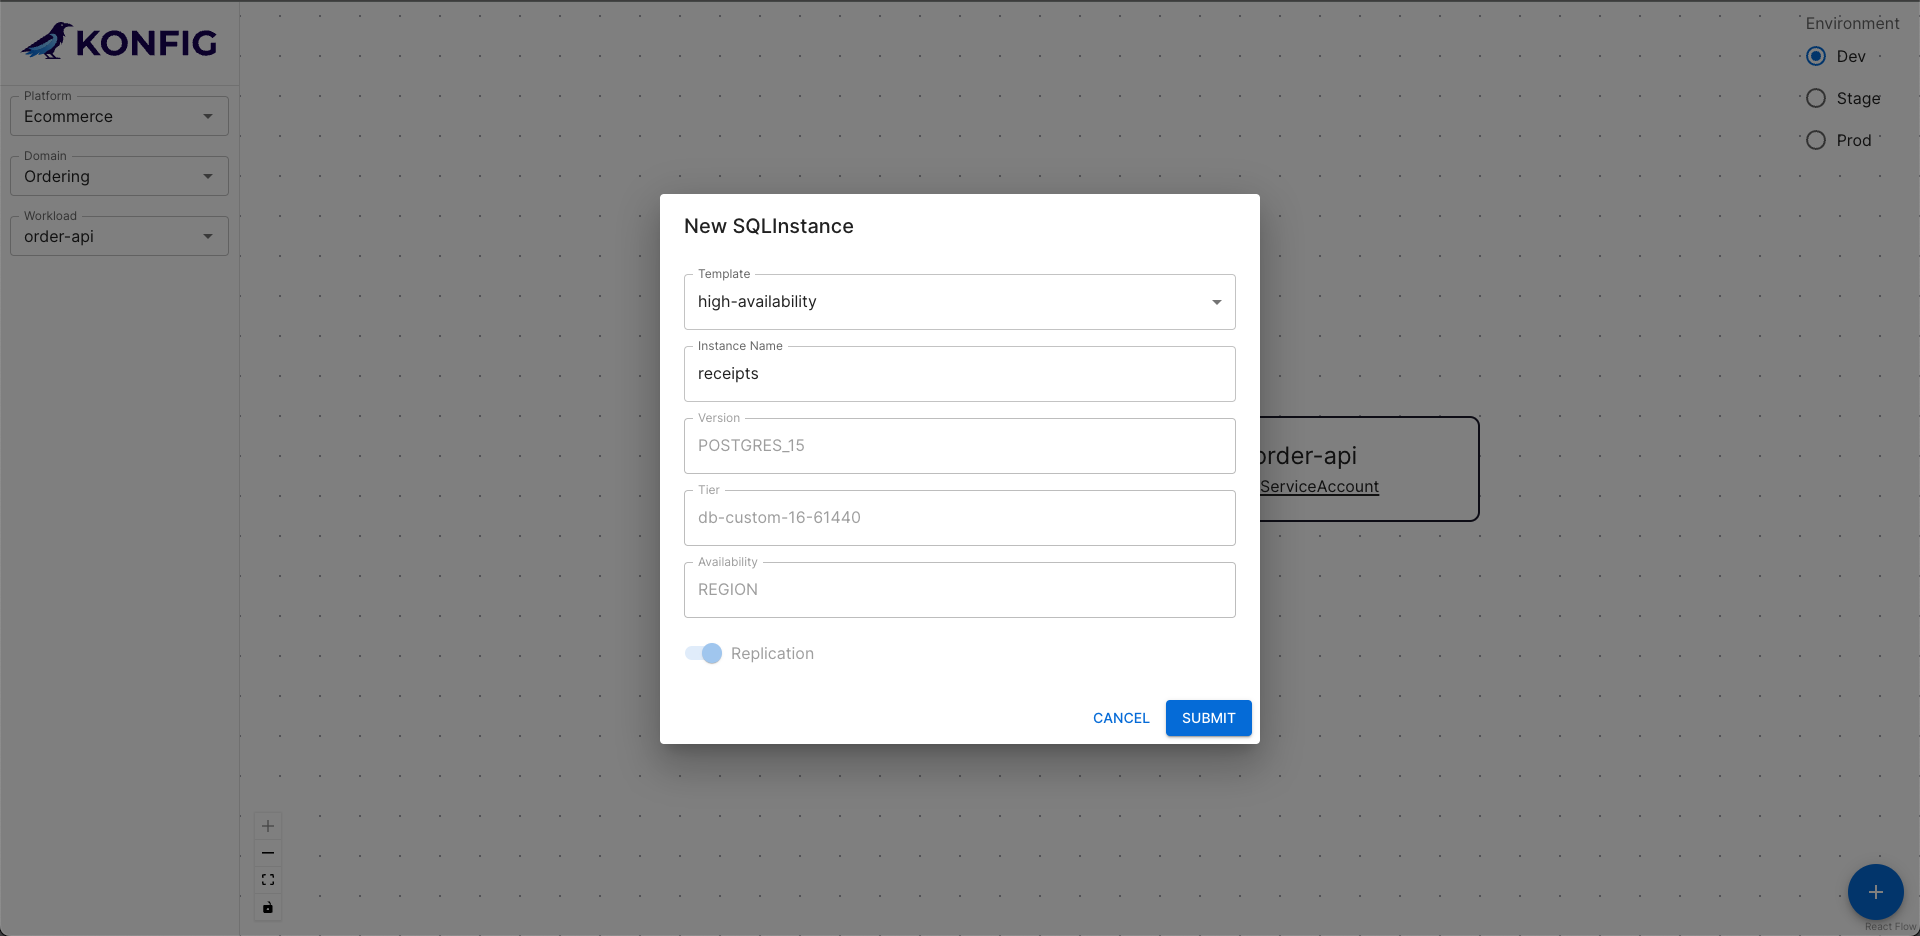Screen dimensions: 1920x936
Task: Toggle the Replication switch
Action: pyautogui.click(x=703, y=653)
